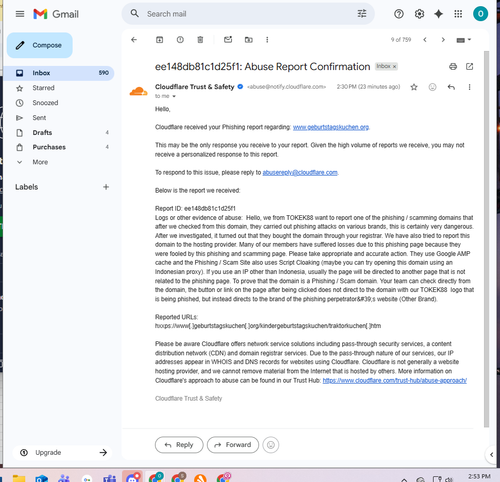
Task: Open the Inbox folder
Action: point(58,73)
